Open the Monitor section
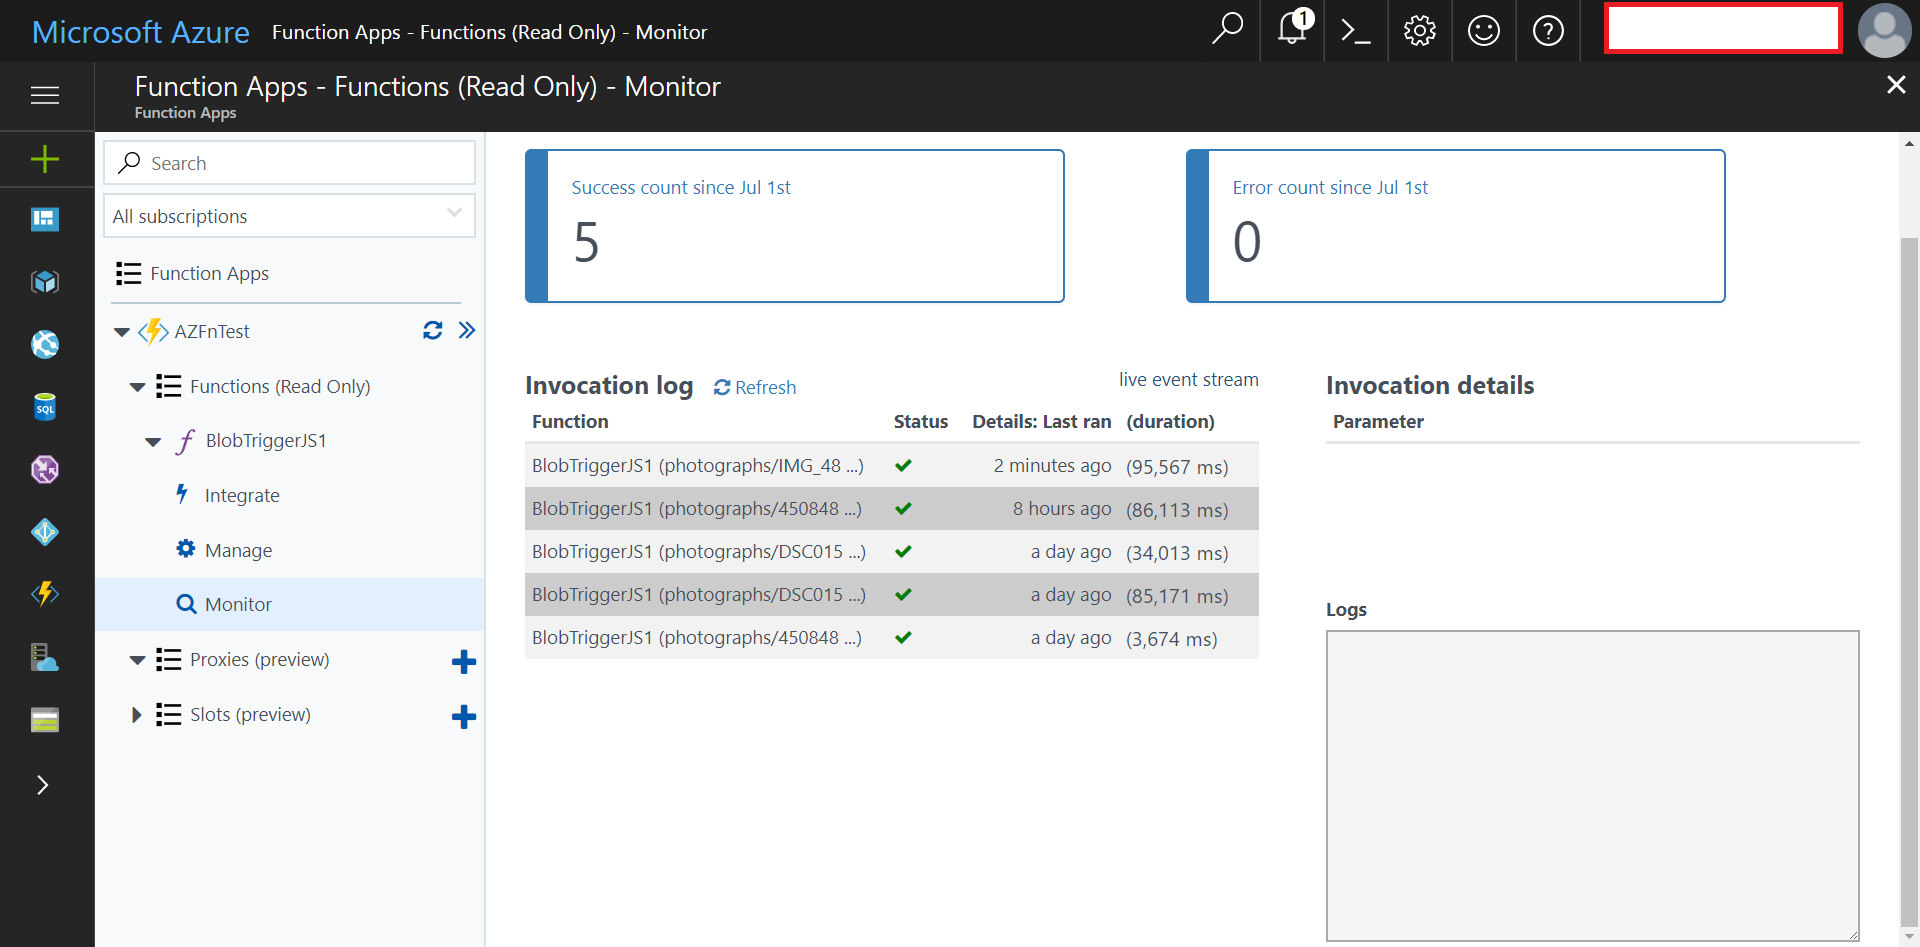This screenshot has width=1920, height=947. point(238,604)
